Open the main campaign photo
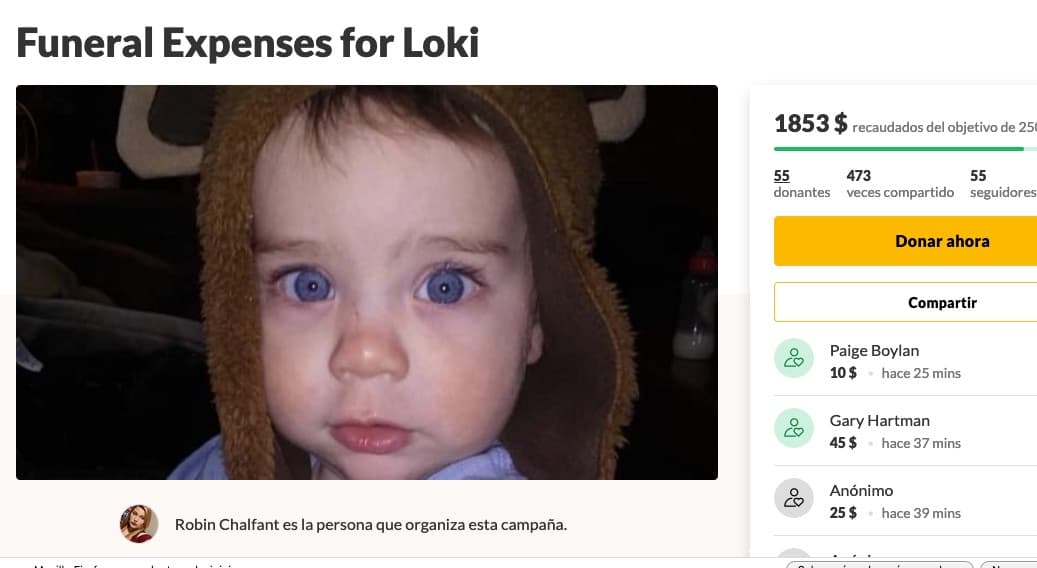 367,282
